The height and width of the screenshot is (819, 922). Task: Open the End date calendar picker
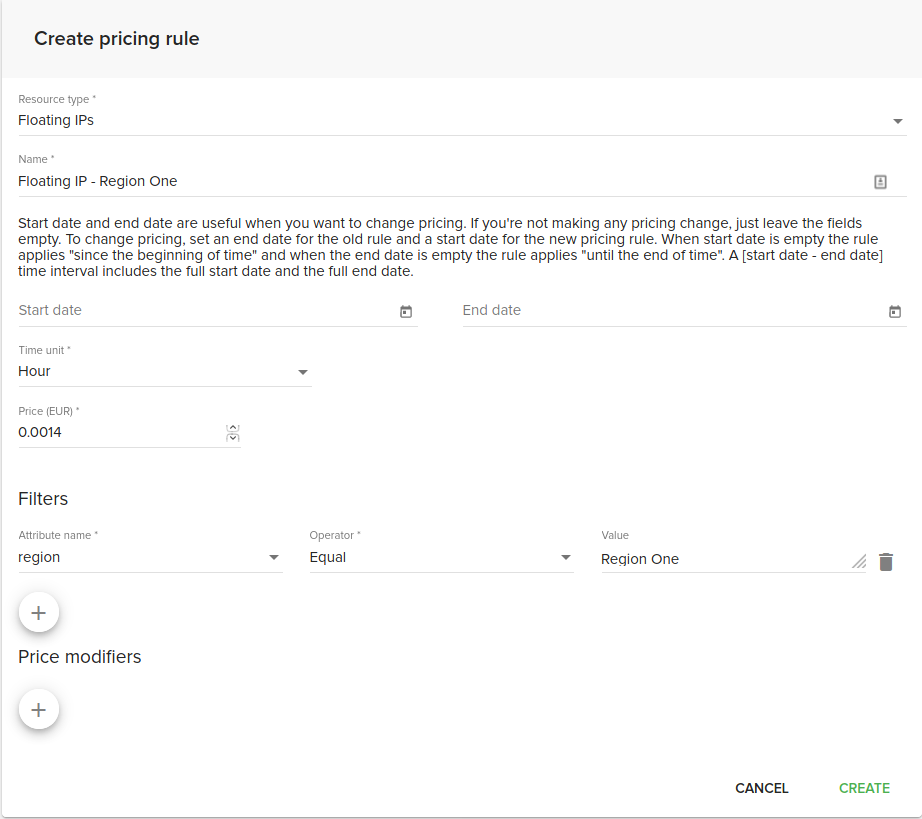(x=894, y=312)
